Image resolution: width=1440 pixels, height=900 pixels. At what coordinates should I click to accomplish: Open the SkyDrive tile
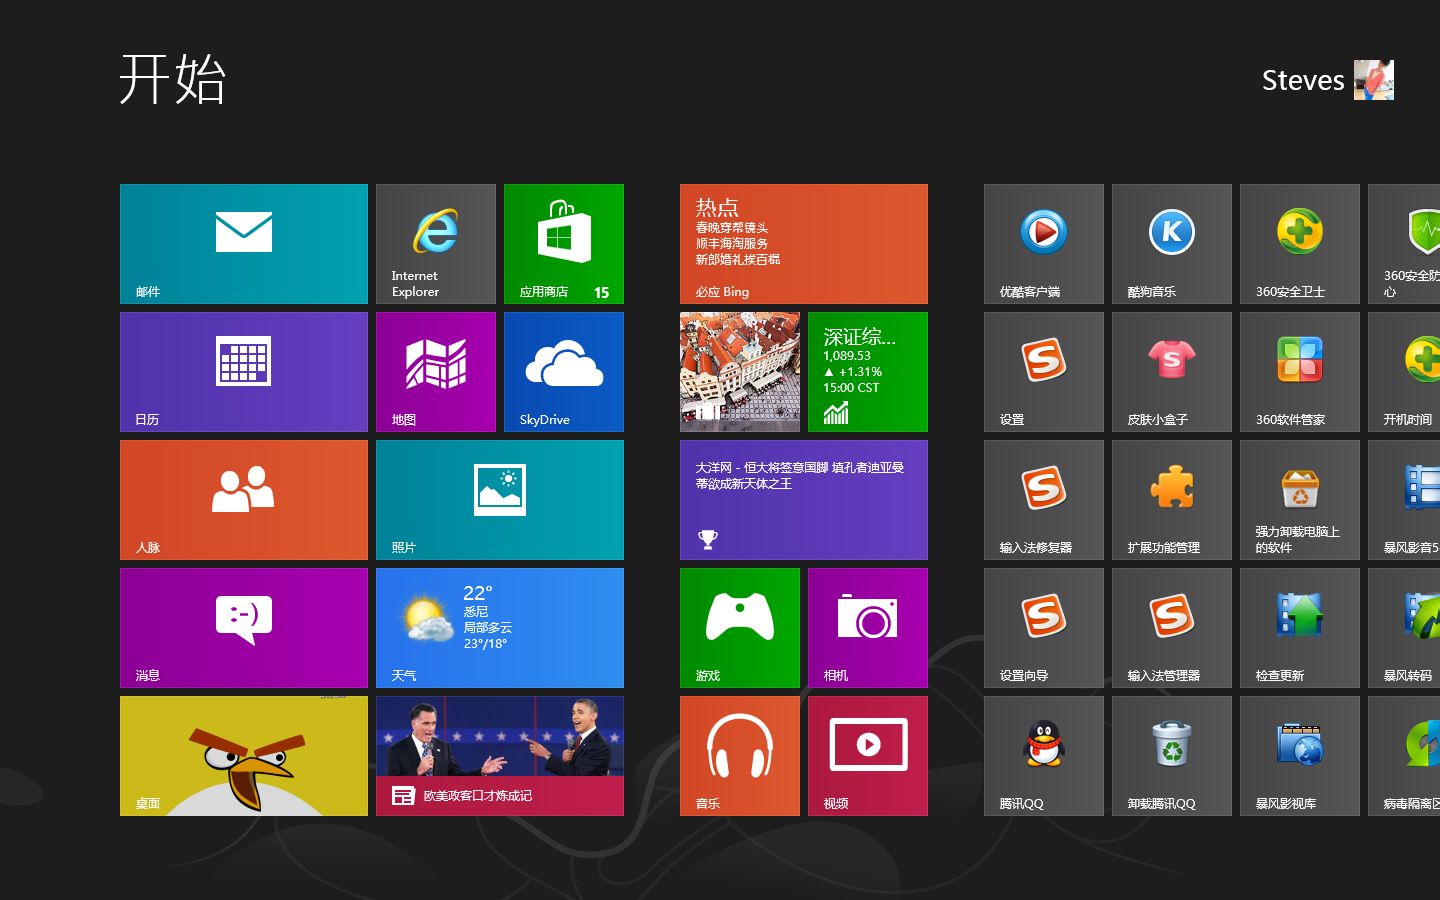[x=564, y=372]
